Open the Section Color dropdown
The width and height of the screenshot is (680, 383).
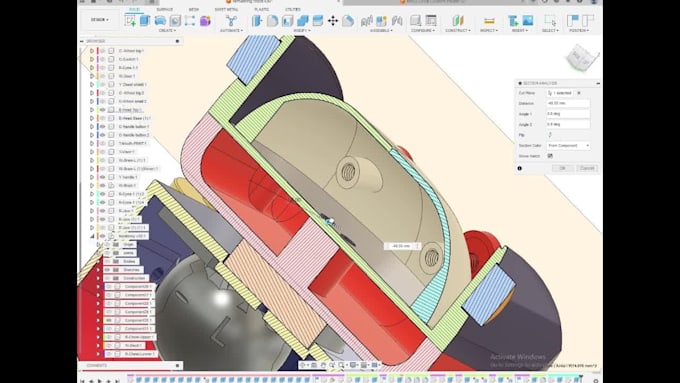568,145
